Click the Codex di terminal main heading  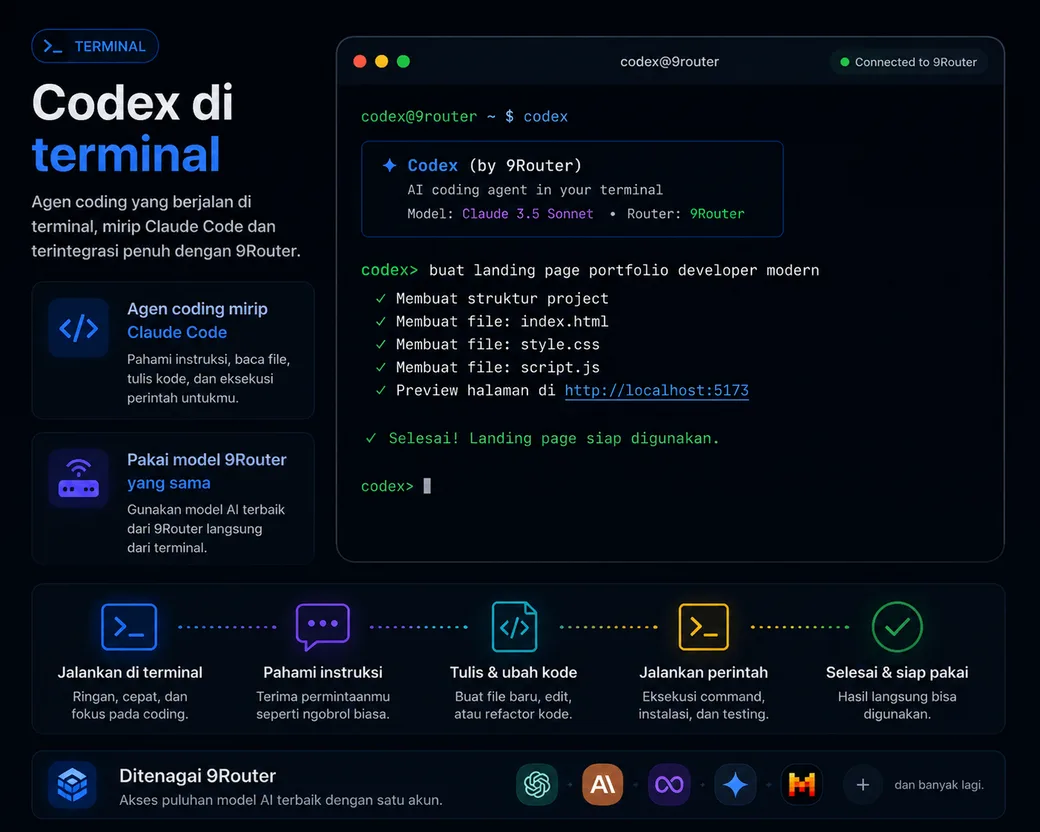point(133,128)
